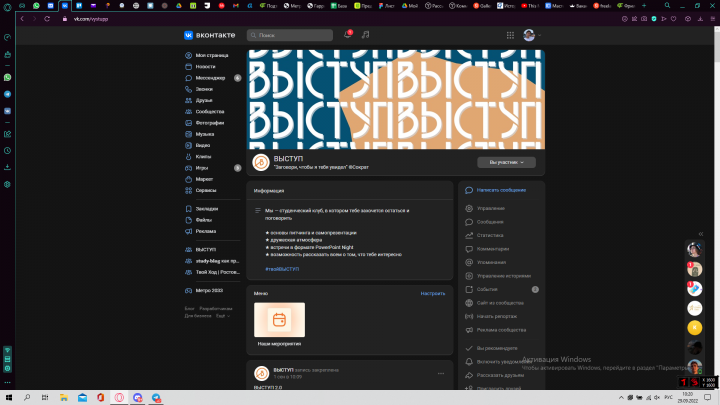Open Сайт из сообщества option
This screenshot has height=405, width=720.
coord(500,303)
